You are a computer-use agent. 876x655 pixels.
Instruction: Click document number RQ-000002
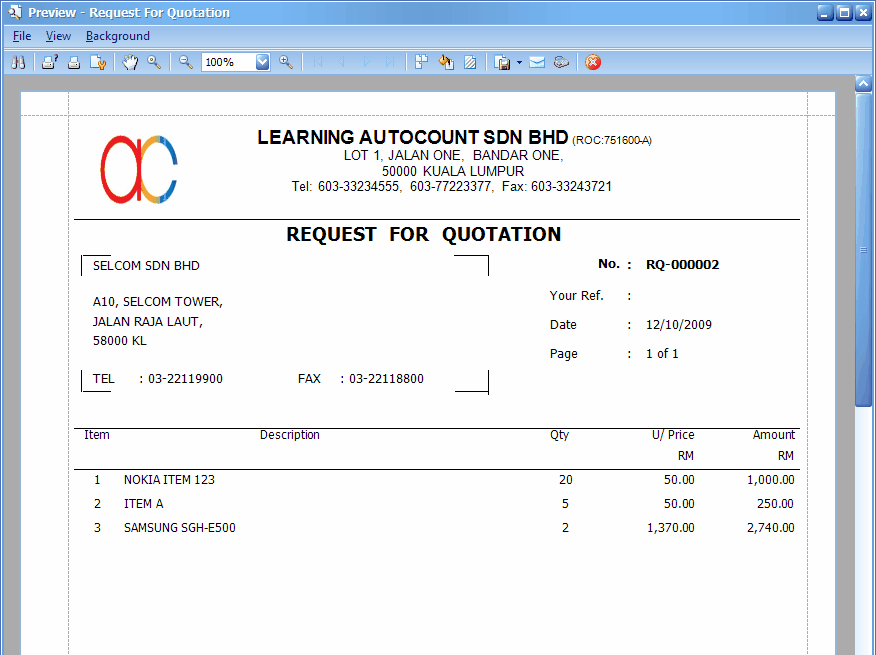point(682,264)
